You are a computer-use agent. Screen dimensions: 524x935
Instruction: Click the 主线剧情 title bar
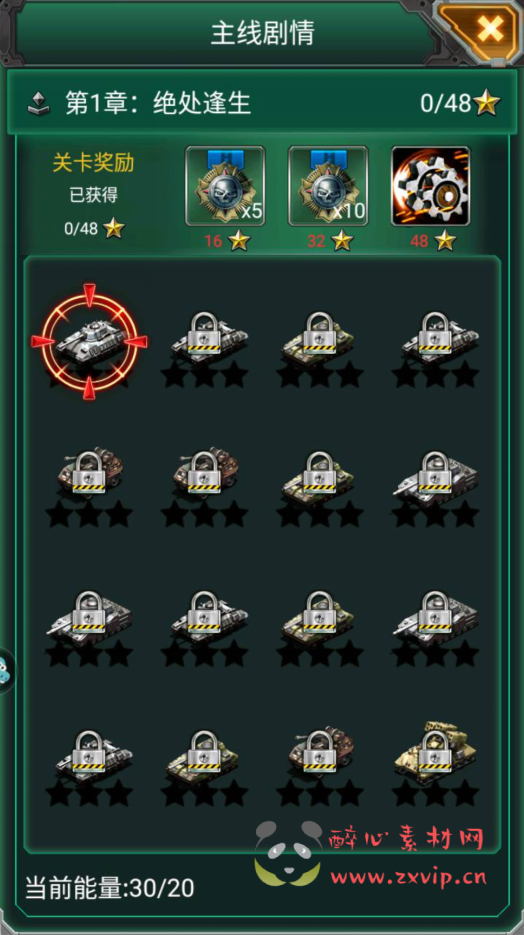pyautogui.click(x=262, y=33)
